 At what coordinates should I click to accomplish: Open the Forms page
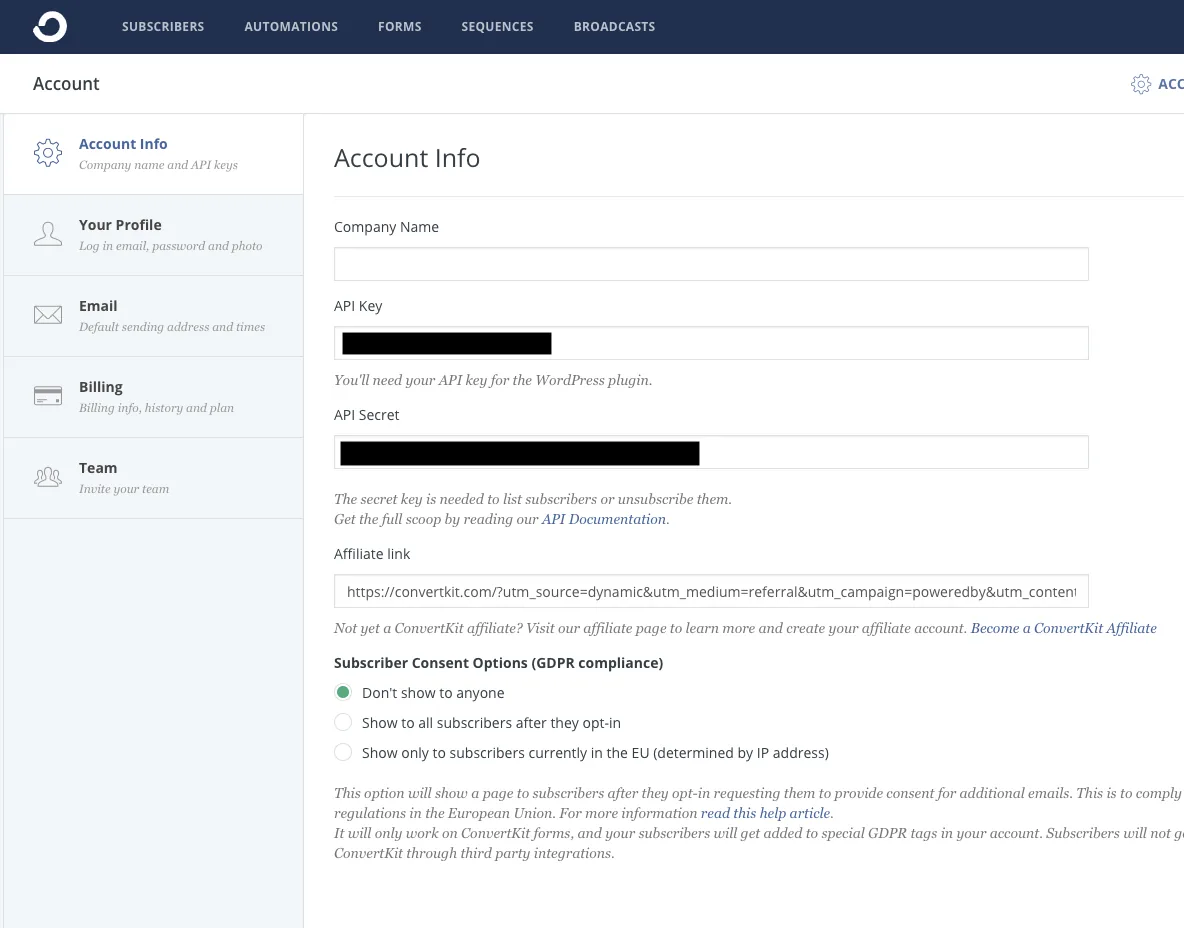(399, 26)
